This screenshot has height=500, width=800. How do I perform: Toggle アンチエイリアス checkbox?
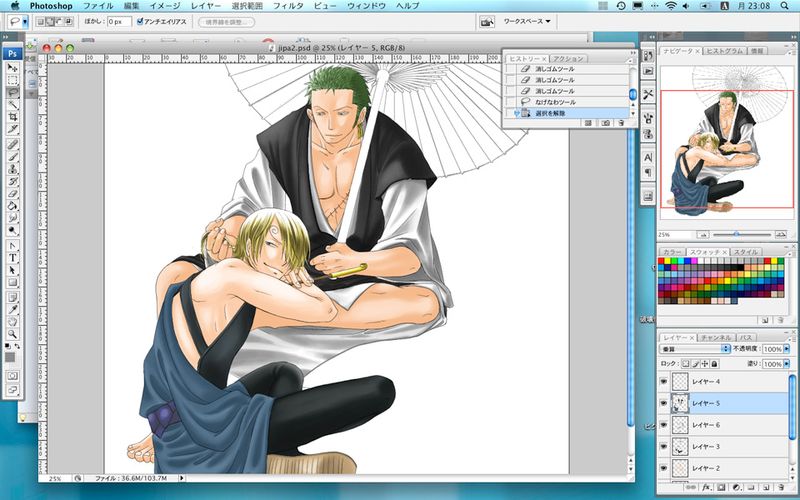[140, 22]
